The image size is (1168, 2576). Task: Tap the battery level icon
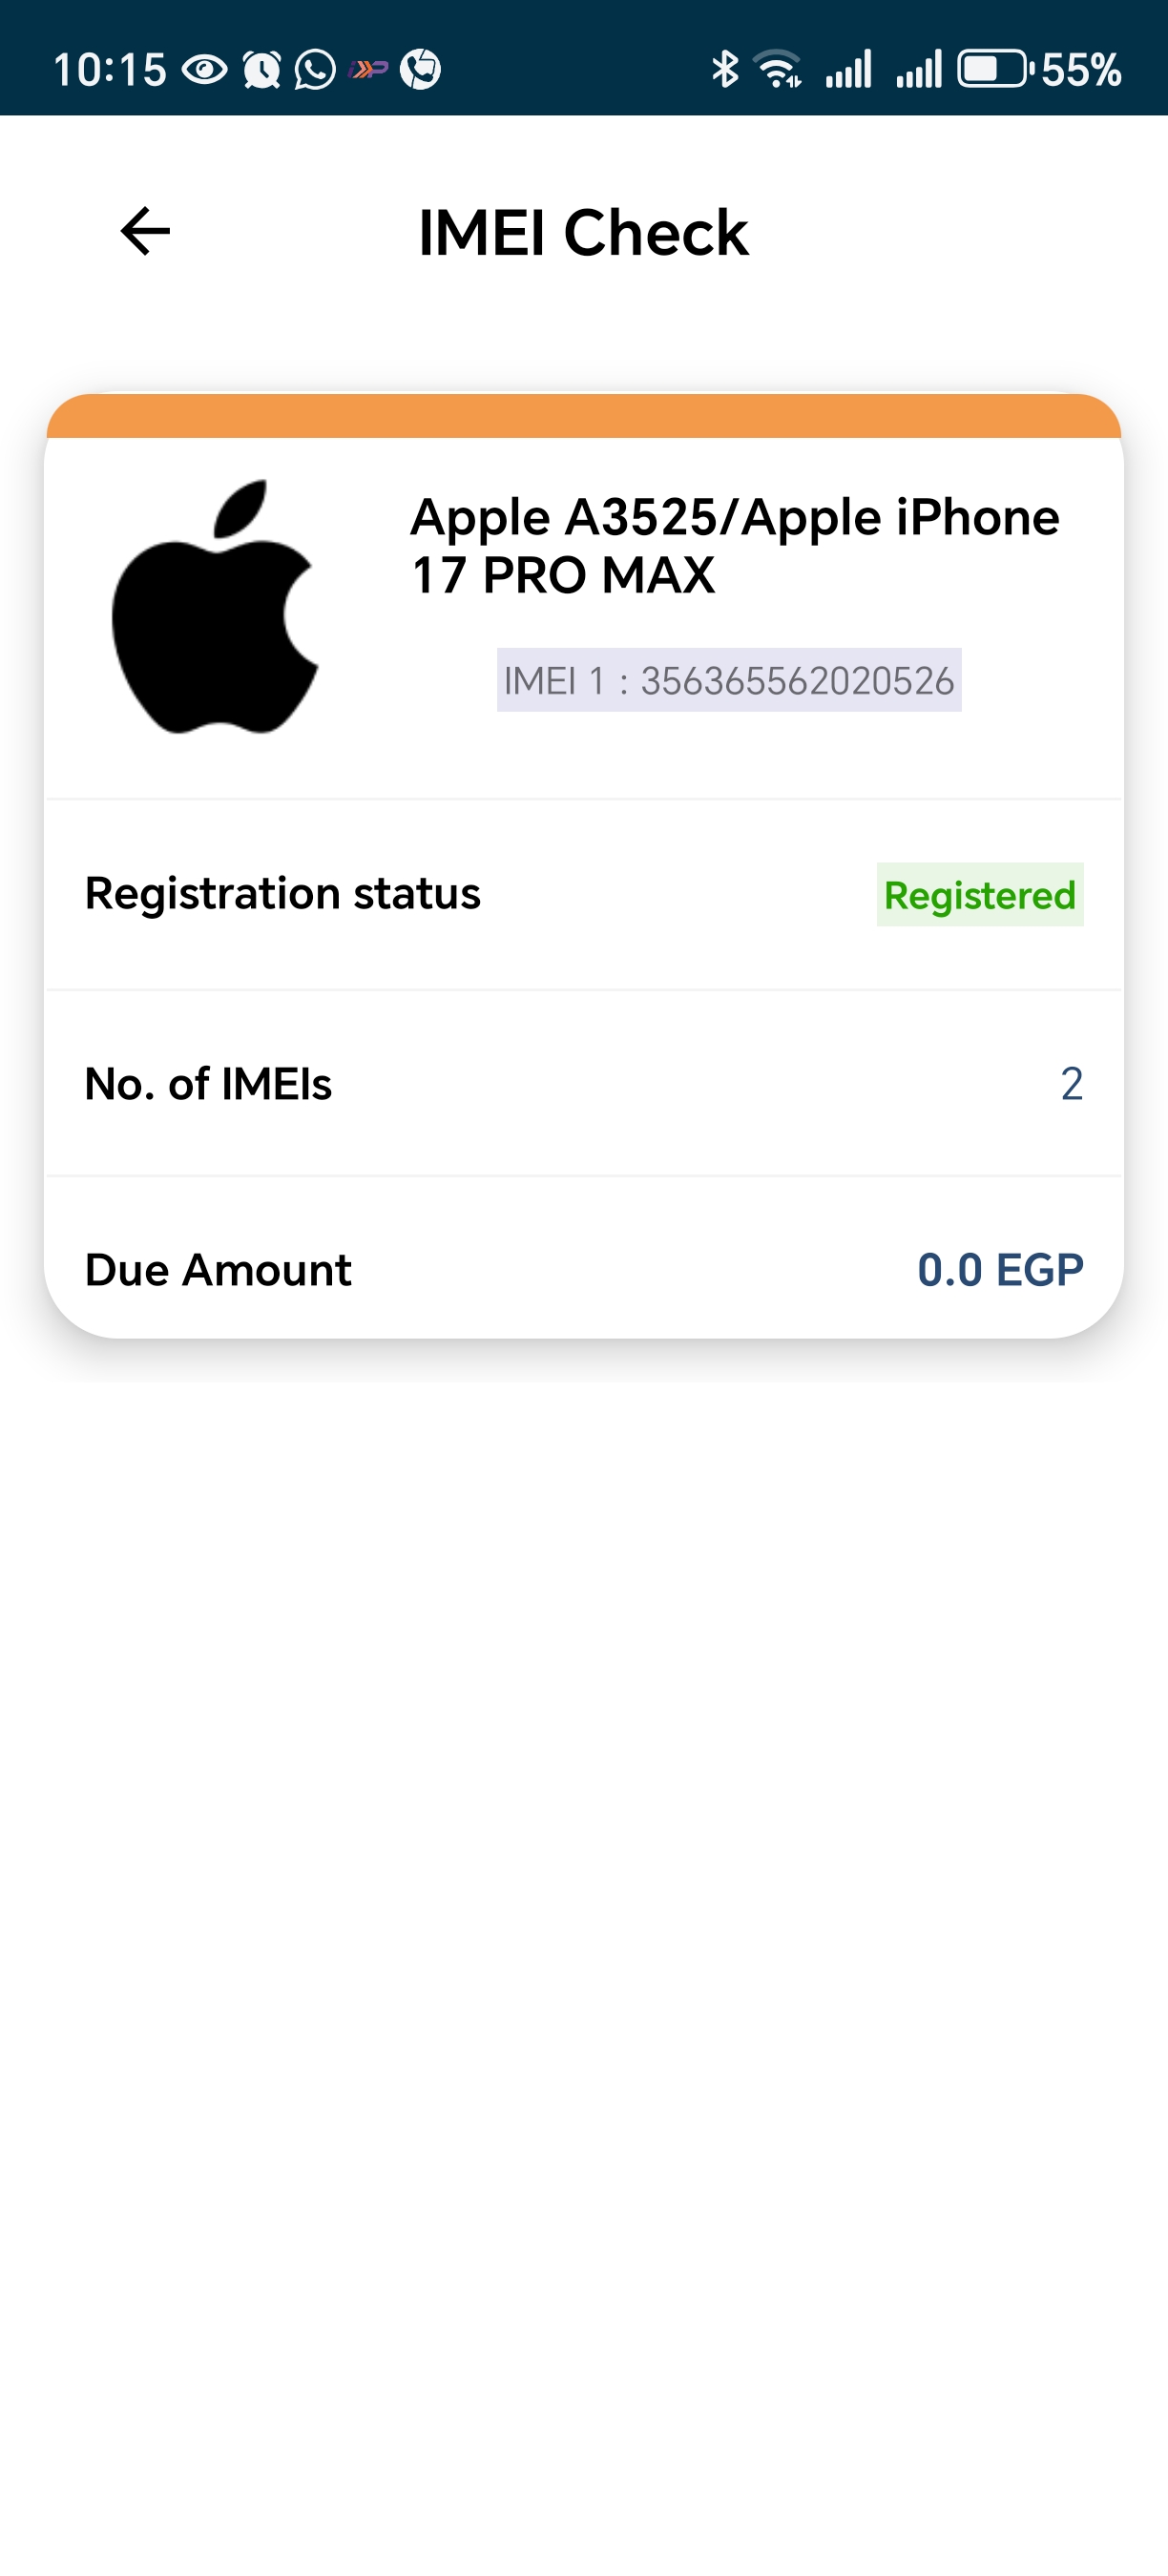tap(994, 69)
